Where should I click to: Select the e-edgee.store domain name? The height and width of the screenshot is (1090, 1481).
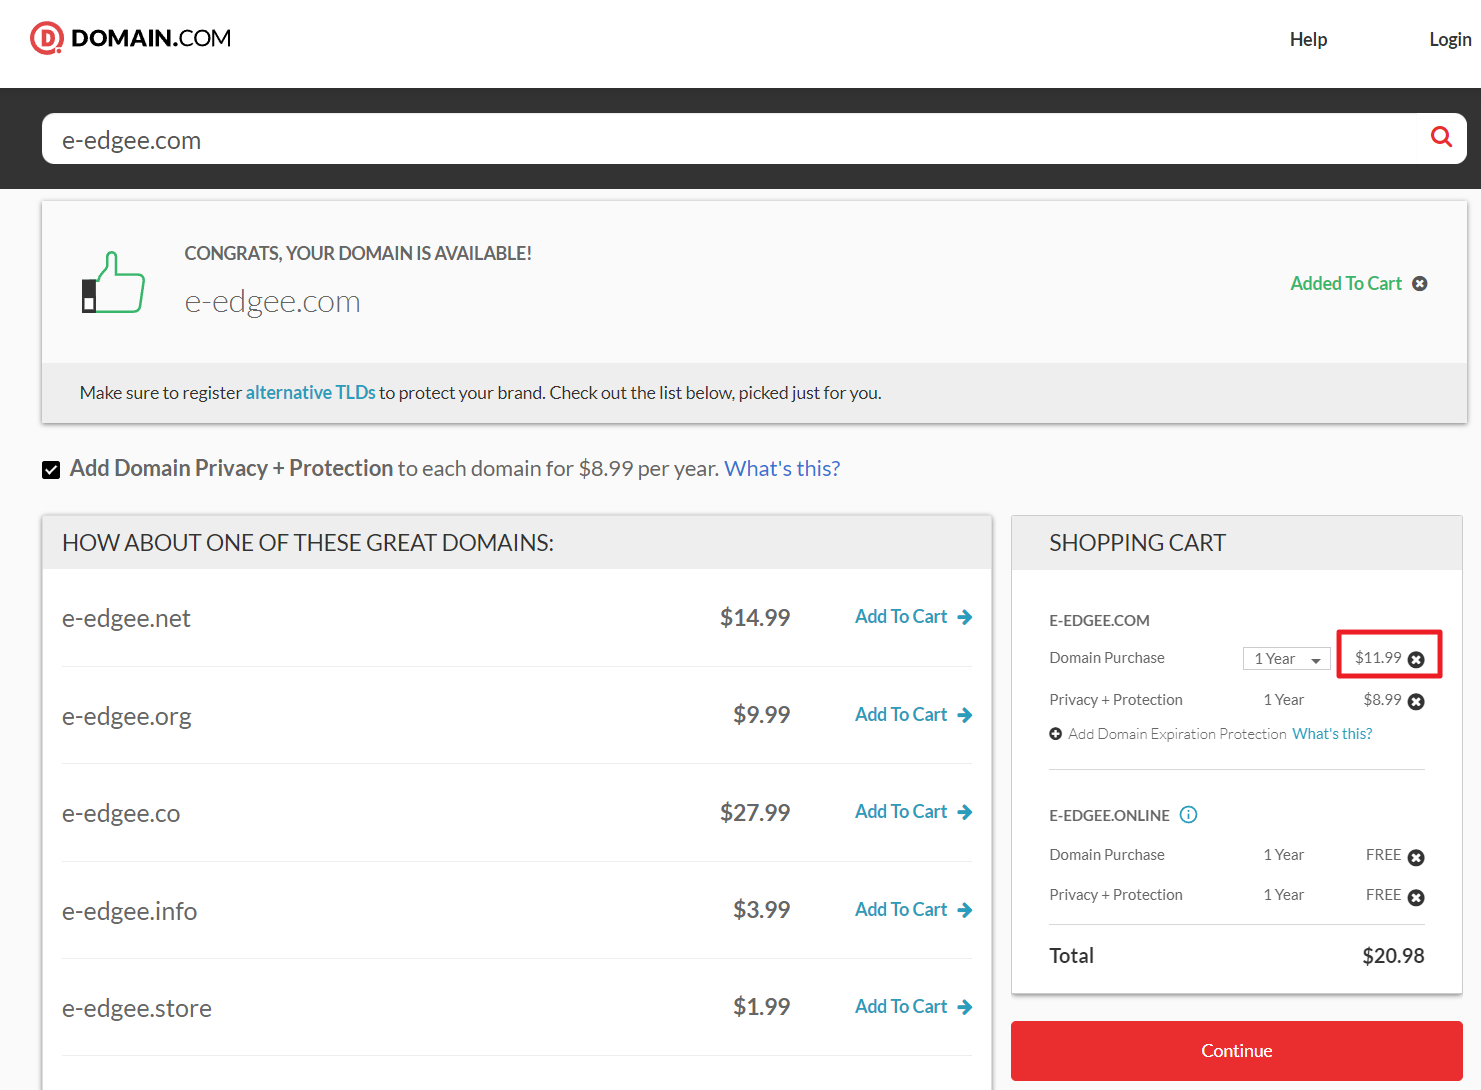[137, 1009]
